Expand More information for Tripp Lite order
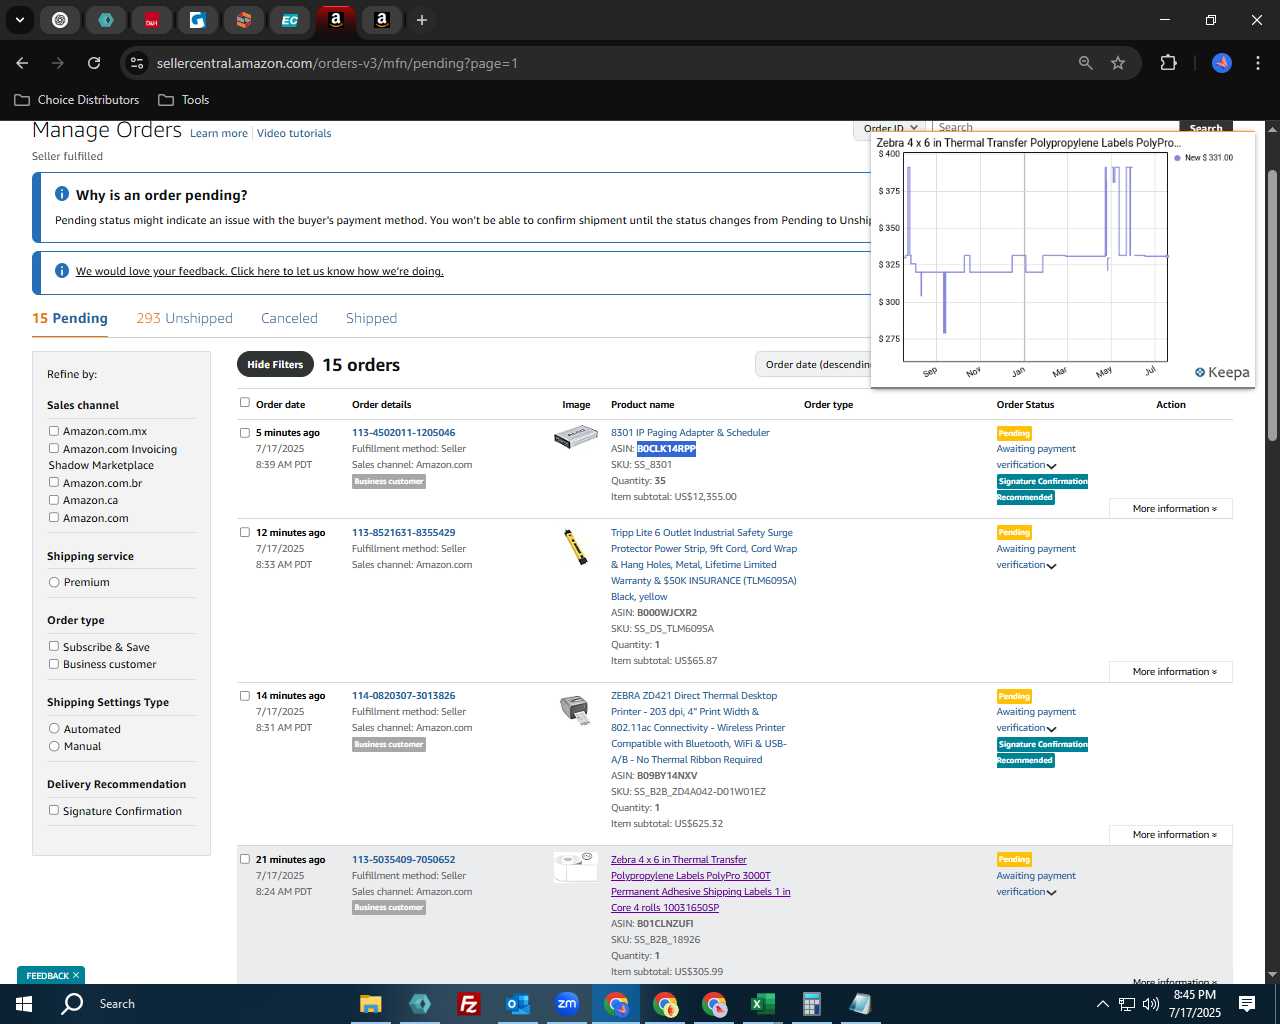 (1171, 672)
